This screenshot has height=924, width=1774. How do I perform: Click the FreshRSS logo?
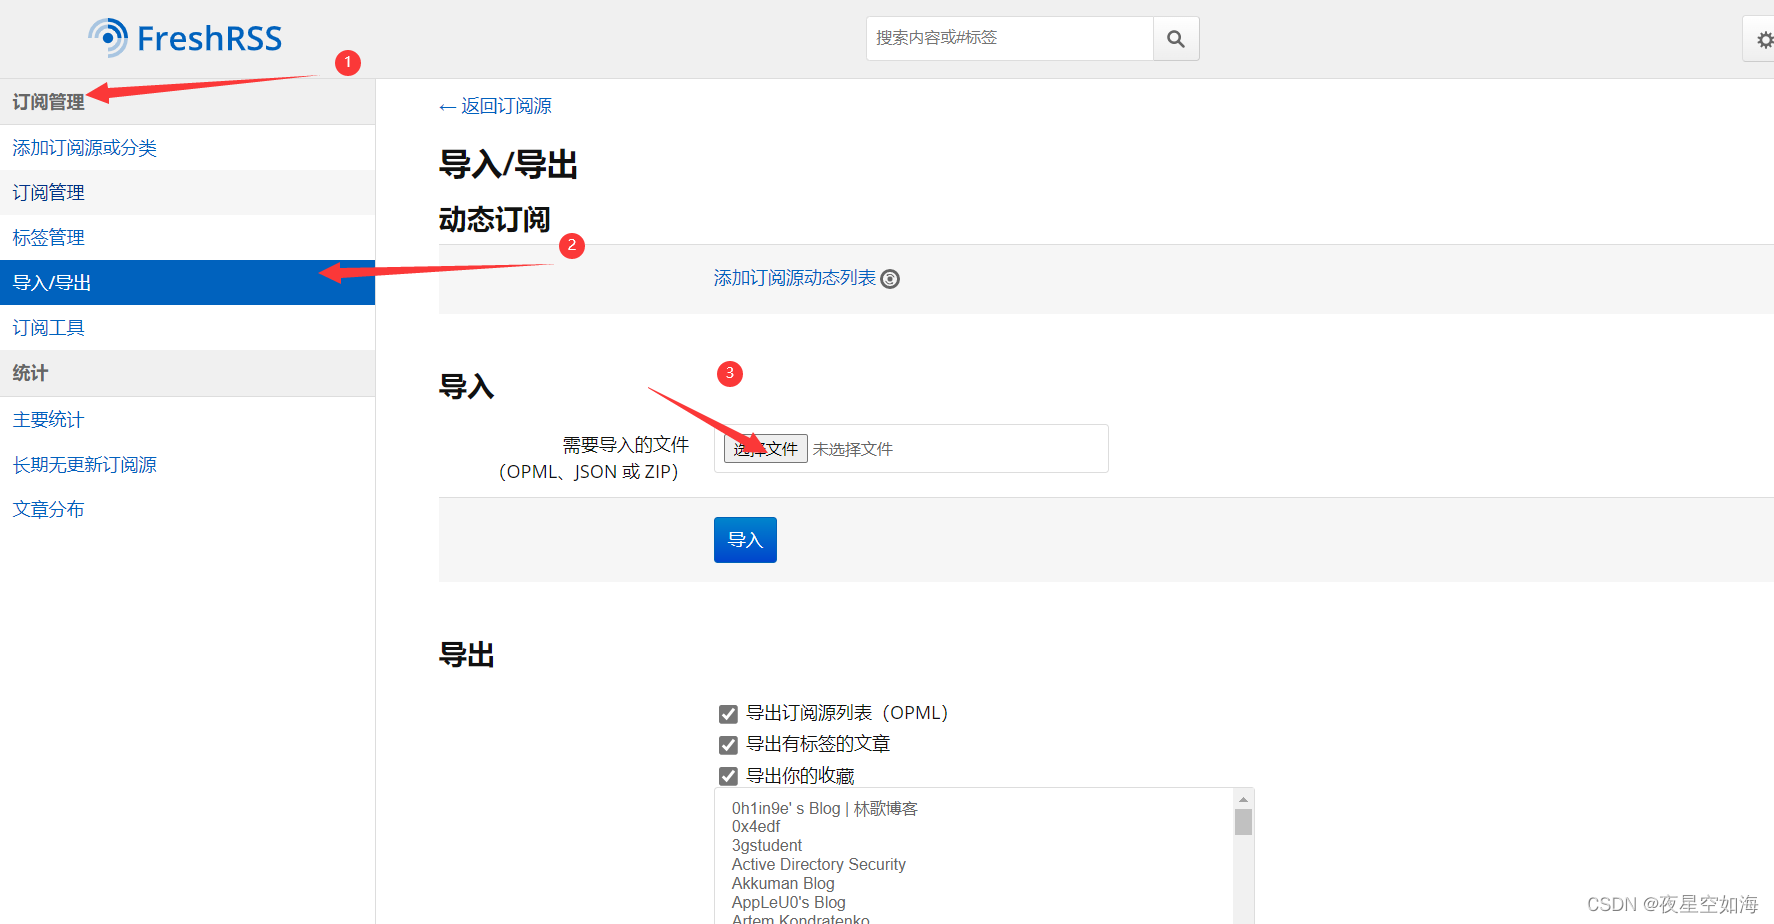(x=185, y=38)
